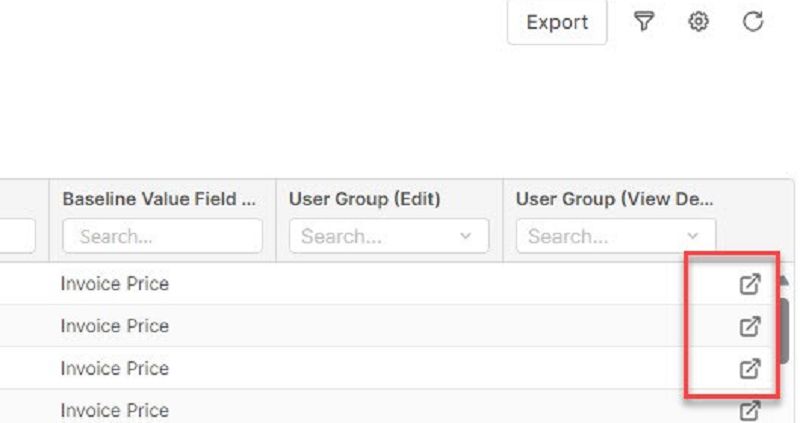The height and width of the screenshot is (423, 800).
Task: Open table settings gear icon
Action: tap(698, 21)
